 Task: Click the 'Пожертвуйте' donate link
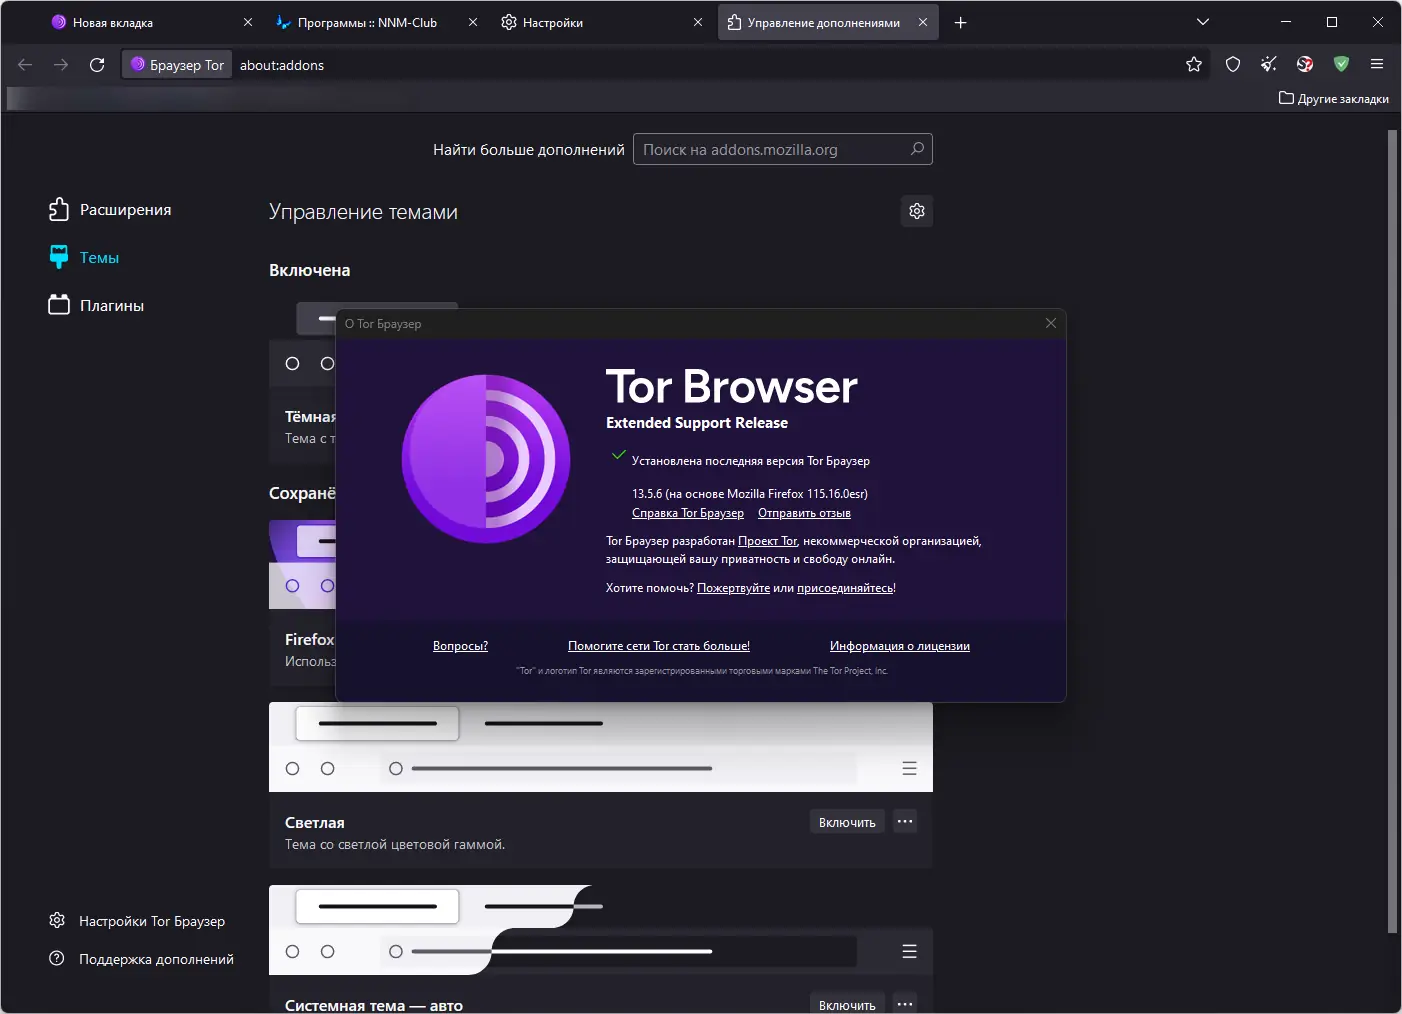click(733, 588)
